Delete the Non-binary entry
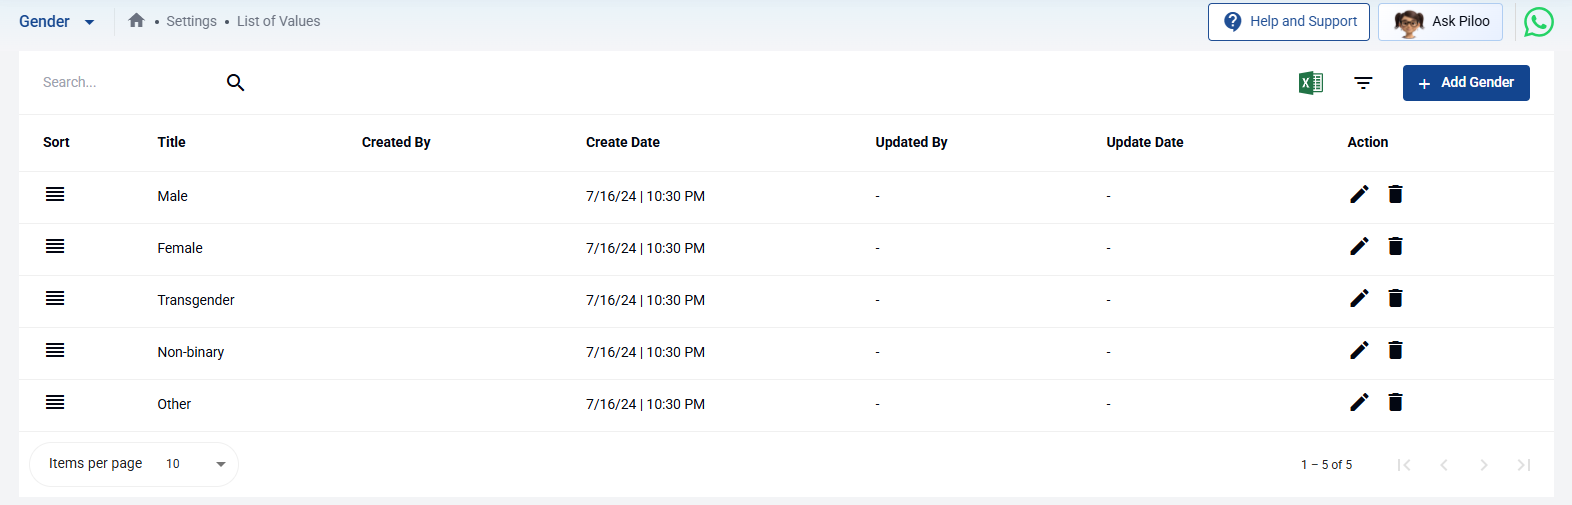 1395,350
